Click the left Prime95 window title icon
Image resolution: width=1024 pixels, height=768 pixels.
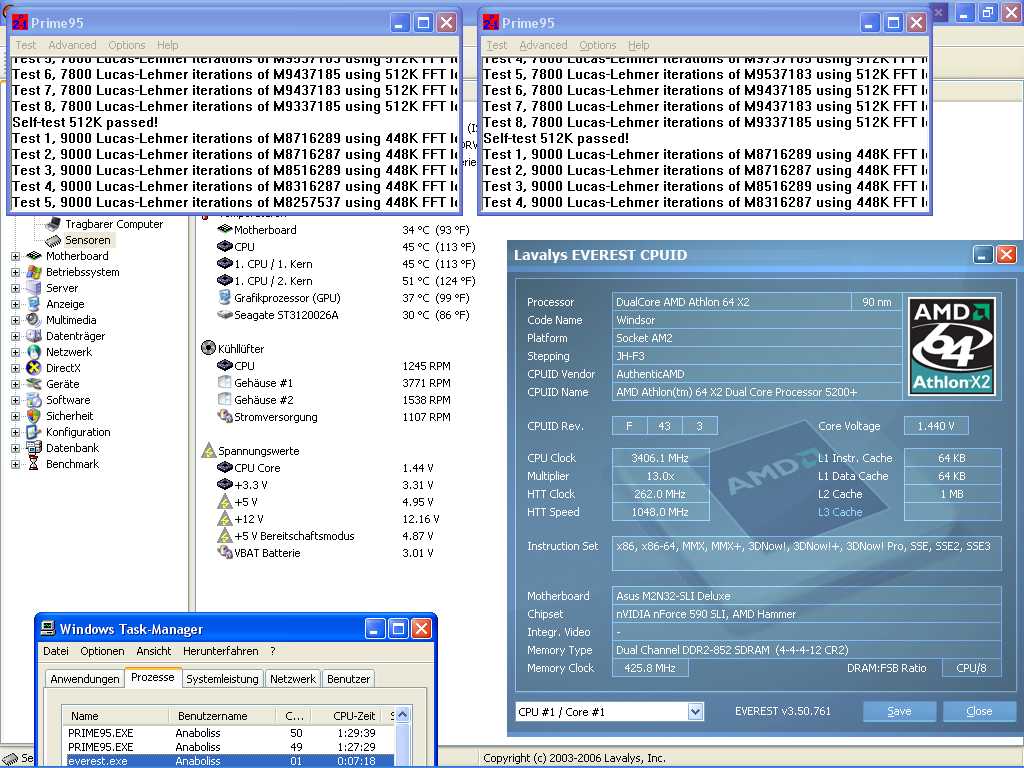click(20, 23)
